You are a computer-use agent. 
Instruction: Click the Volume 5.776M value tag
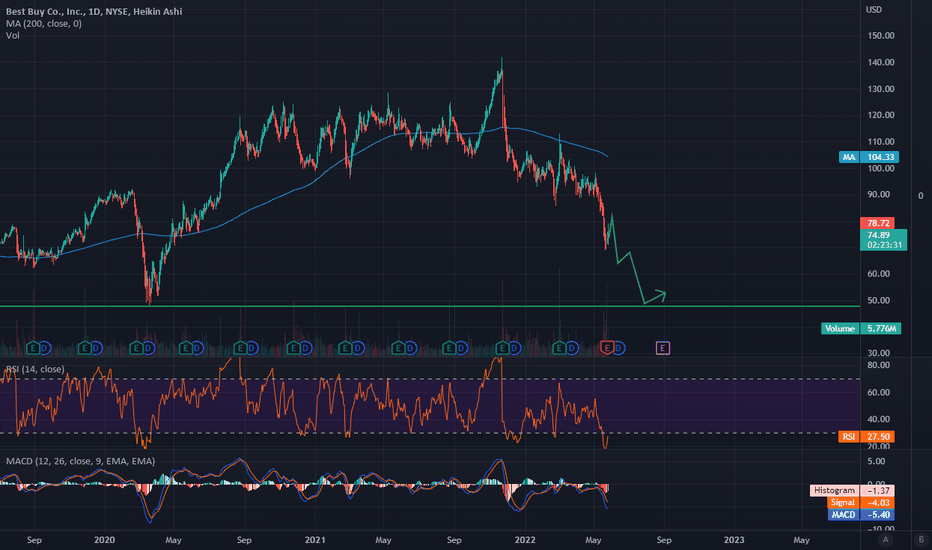pos(861,328)
